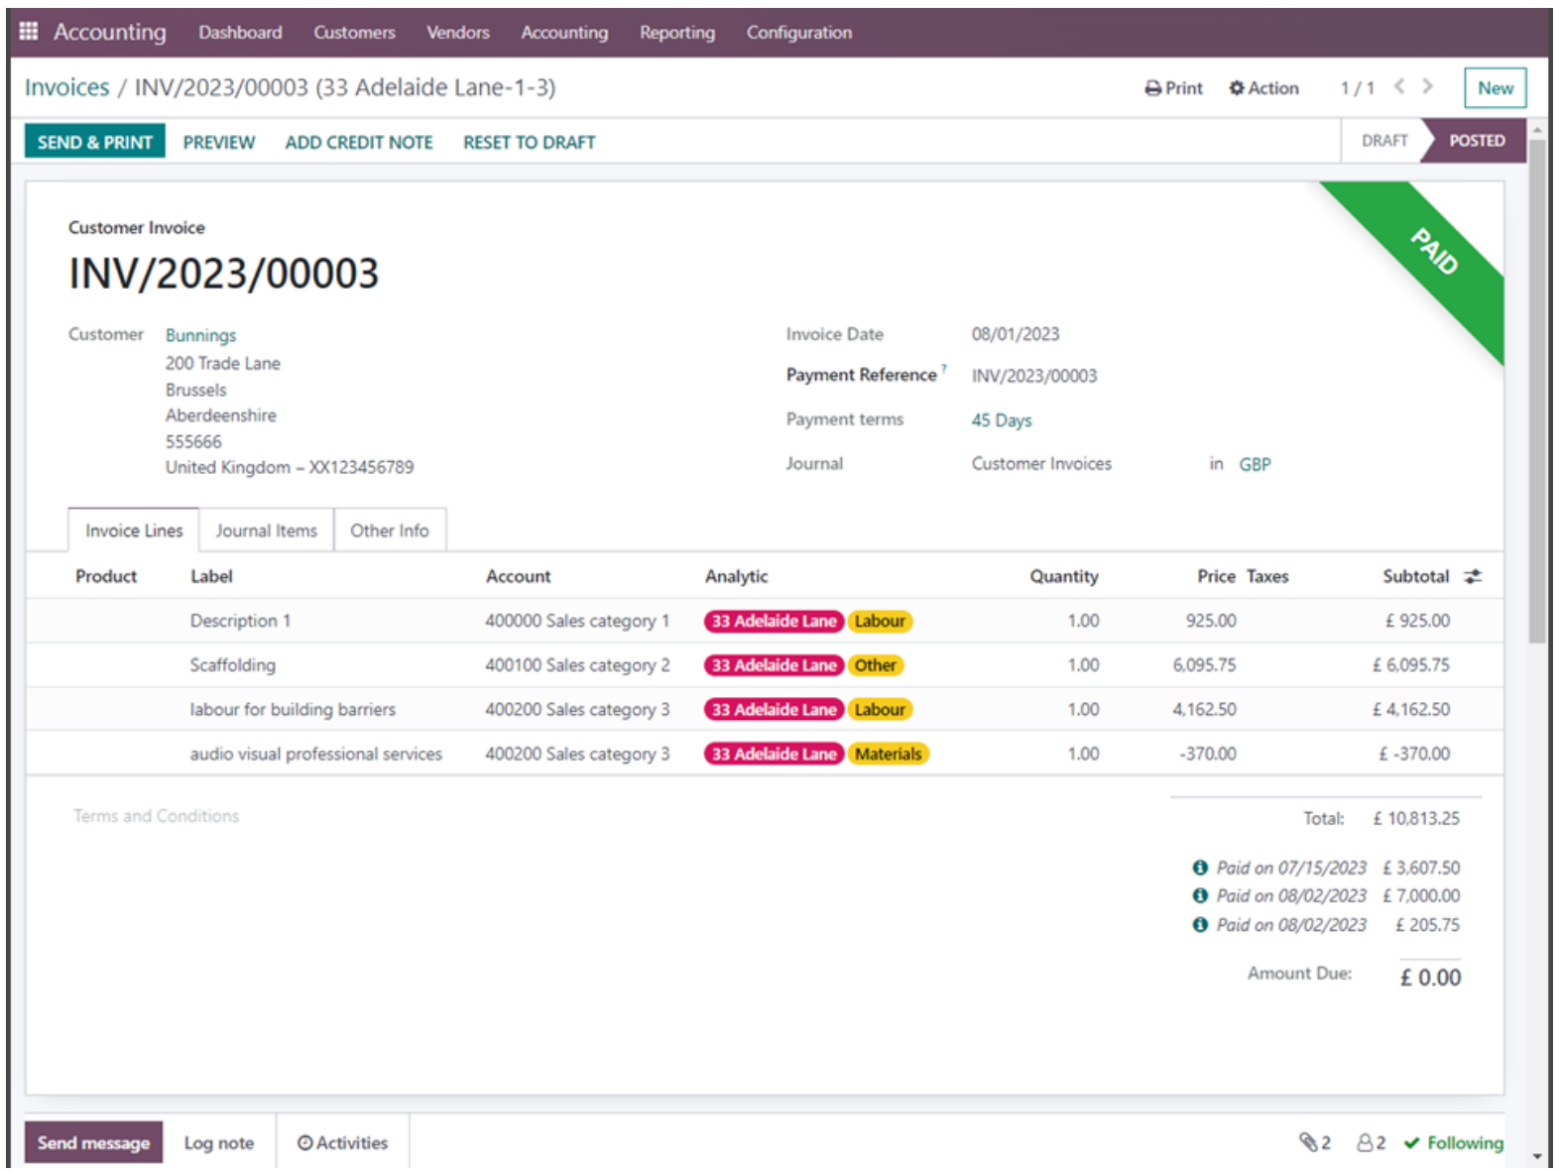Open the Reporting dropdown menu

[677, 32]
